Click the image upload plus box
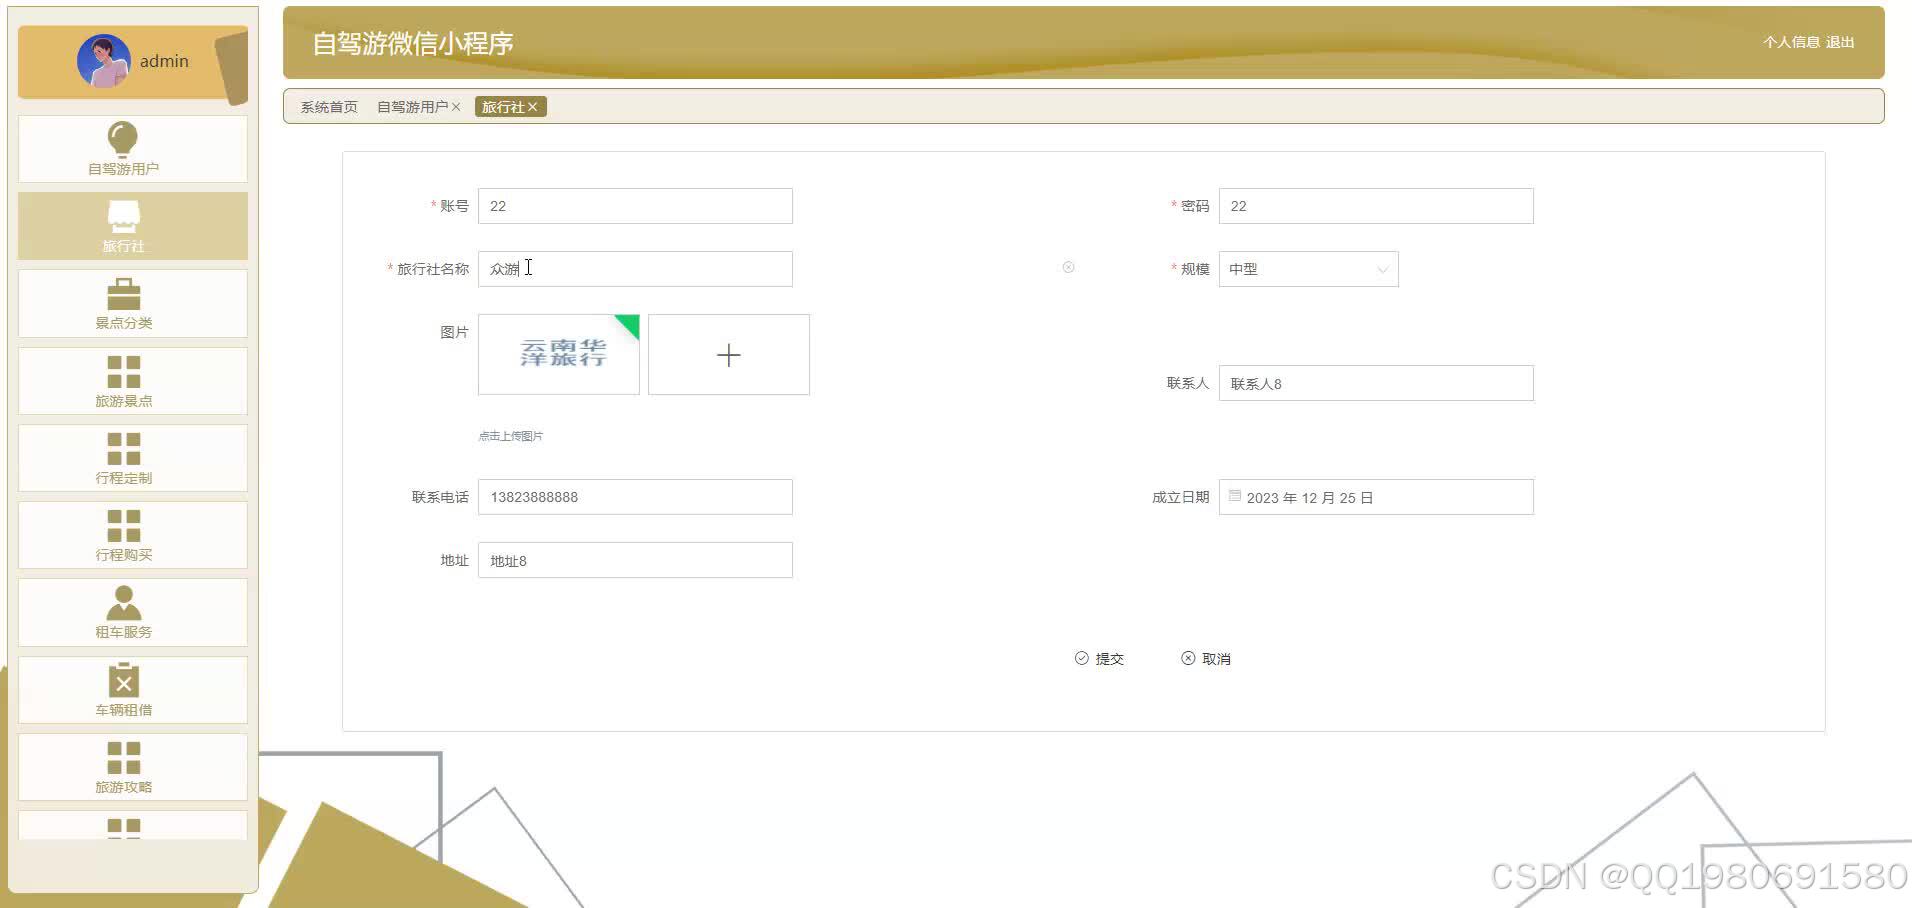Viewport: 1912px width, 908px height. point(728,355)
